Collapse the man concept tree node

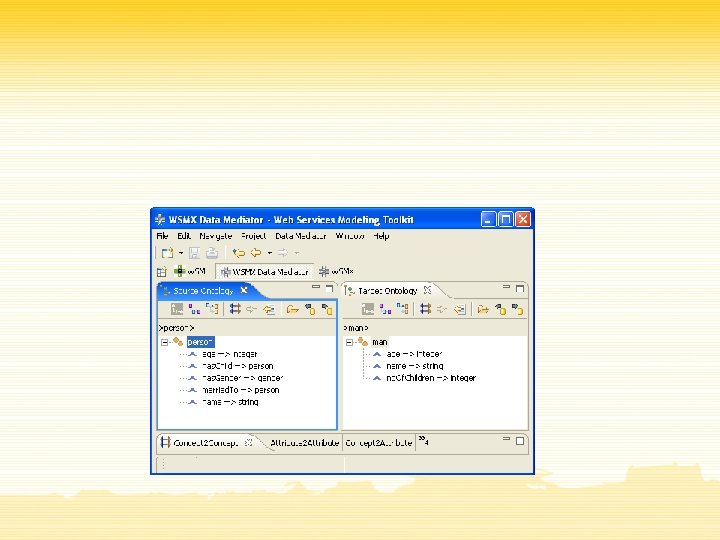349,343
